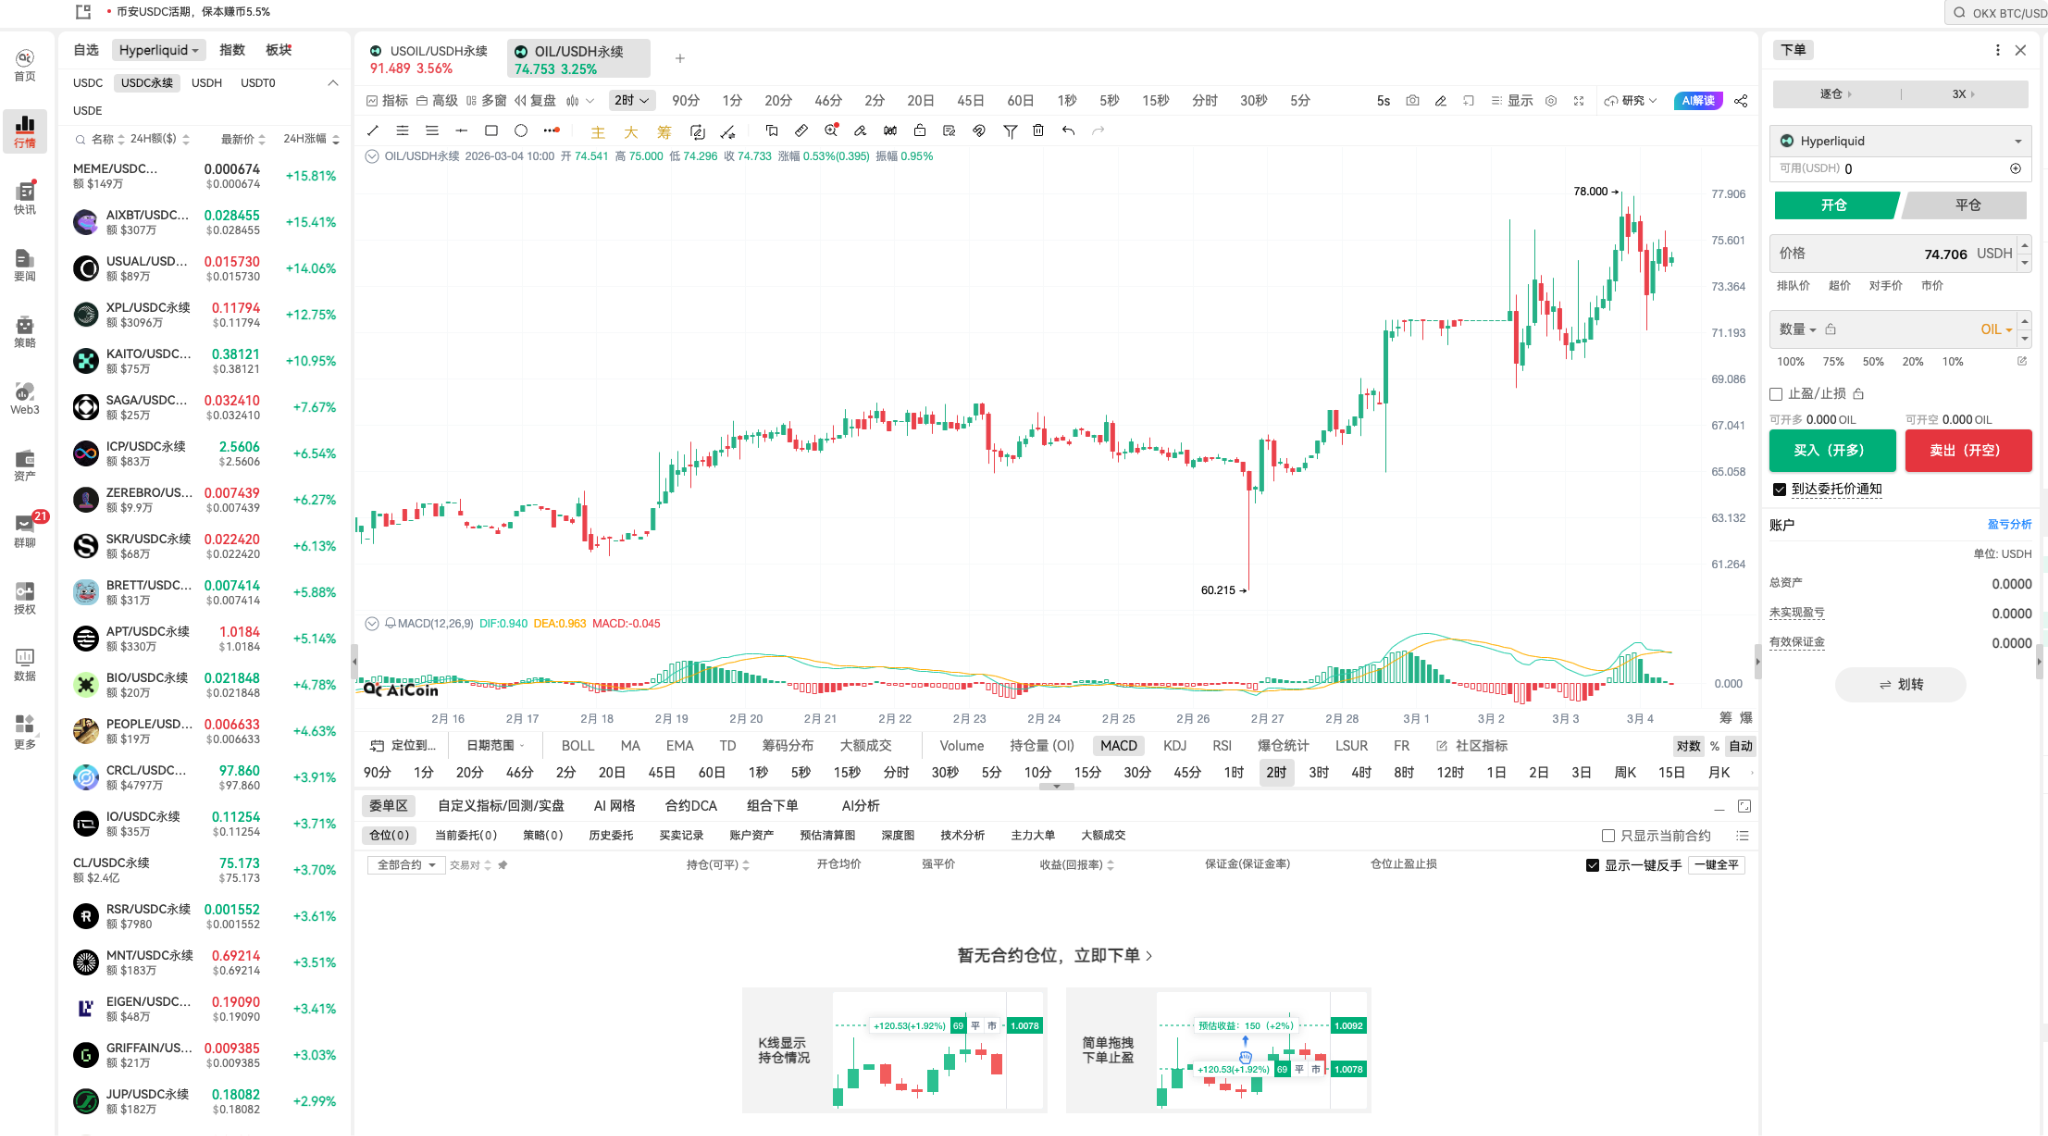This screenshot has width=2048, height=1136.
Task: Click the 划转 transfer button
Action: 1900,685
